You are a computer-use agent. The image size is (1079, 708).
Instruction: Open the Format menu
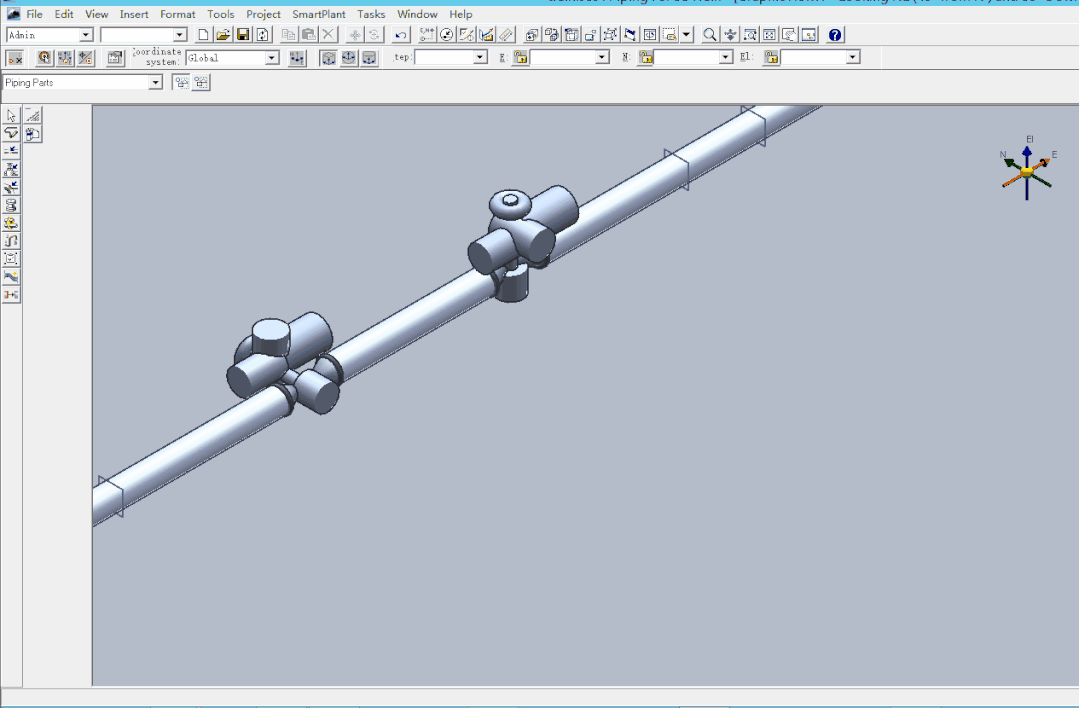178,14
